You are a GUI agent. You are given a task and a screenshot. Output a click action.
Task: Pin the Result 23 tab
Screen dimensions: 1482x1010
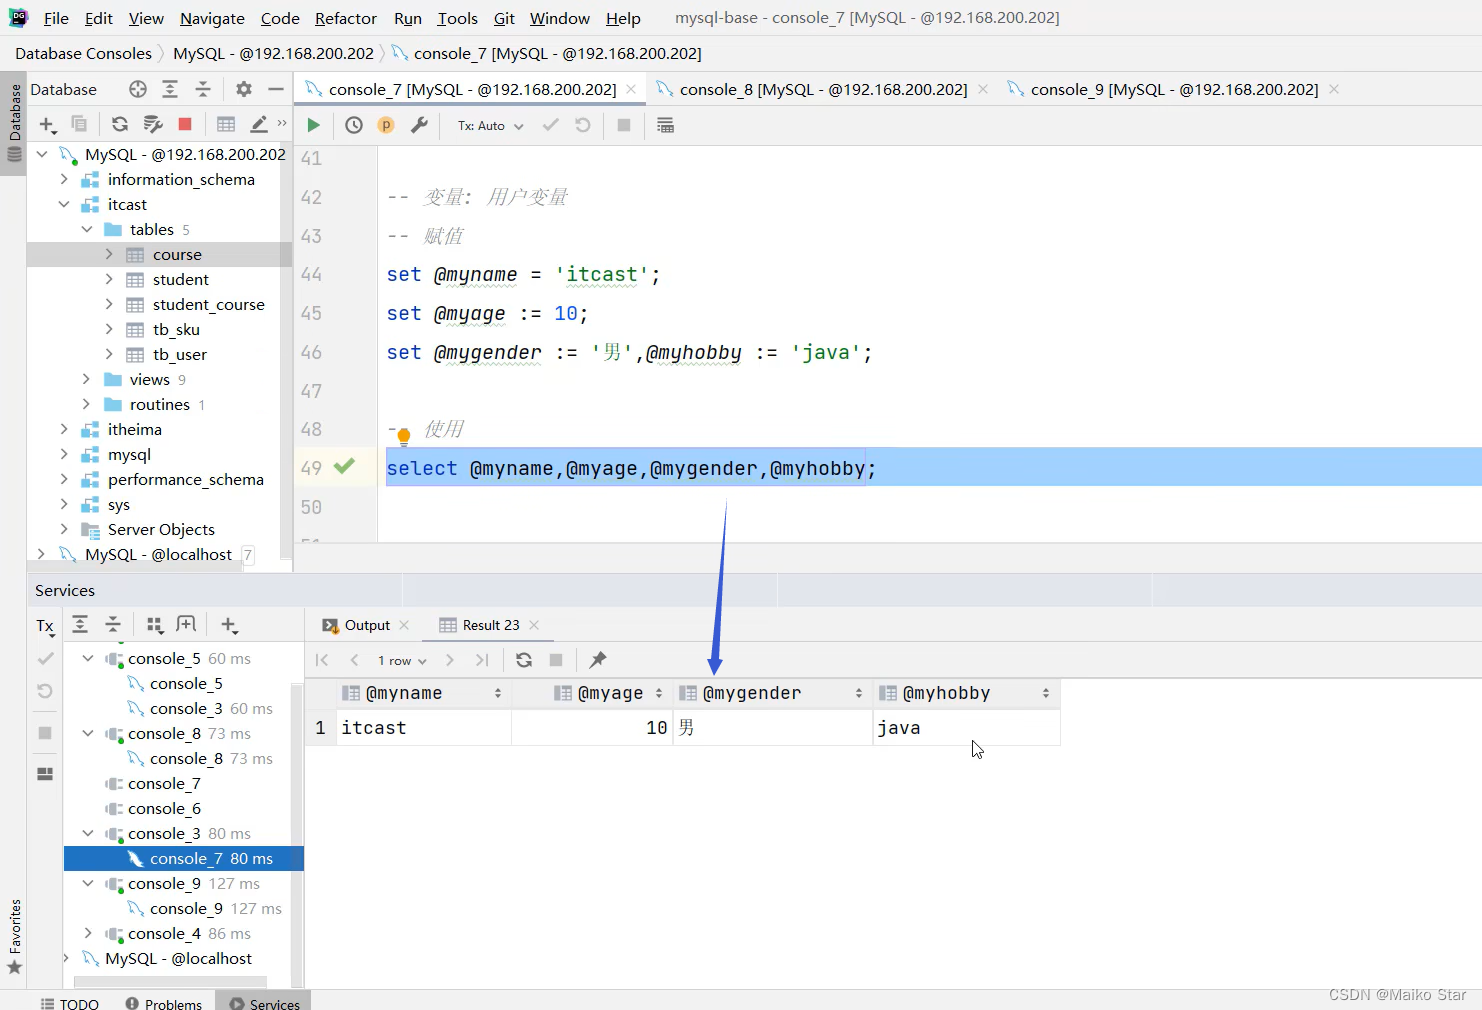[598, 660]
